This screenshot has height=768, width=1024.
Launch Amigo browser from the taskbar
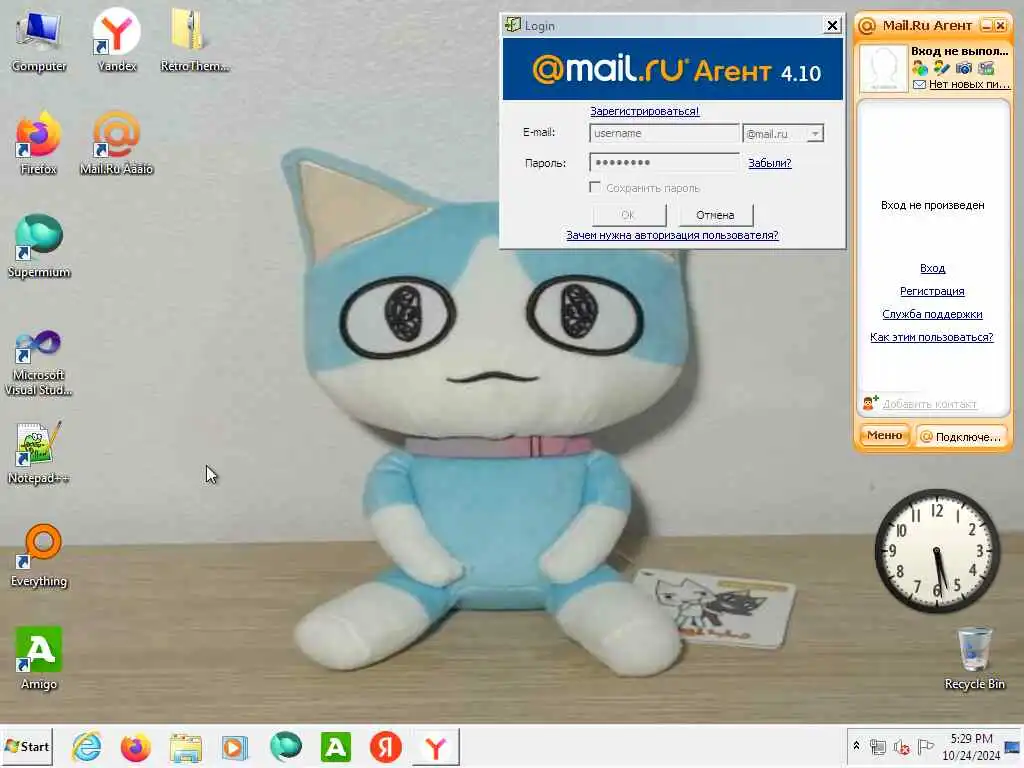click(336, 747)
